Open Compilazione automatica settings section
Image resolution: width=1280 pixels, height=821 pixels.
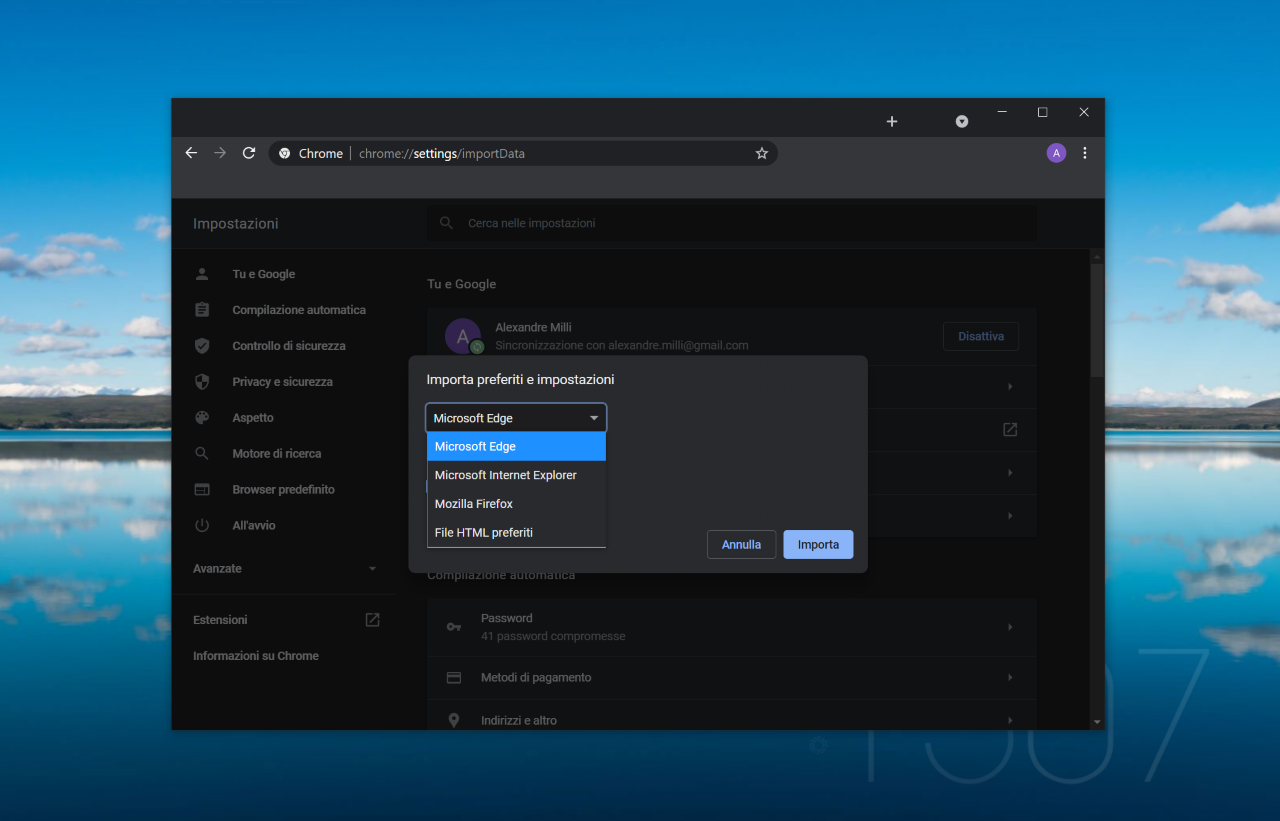299,310
